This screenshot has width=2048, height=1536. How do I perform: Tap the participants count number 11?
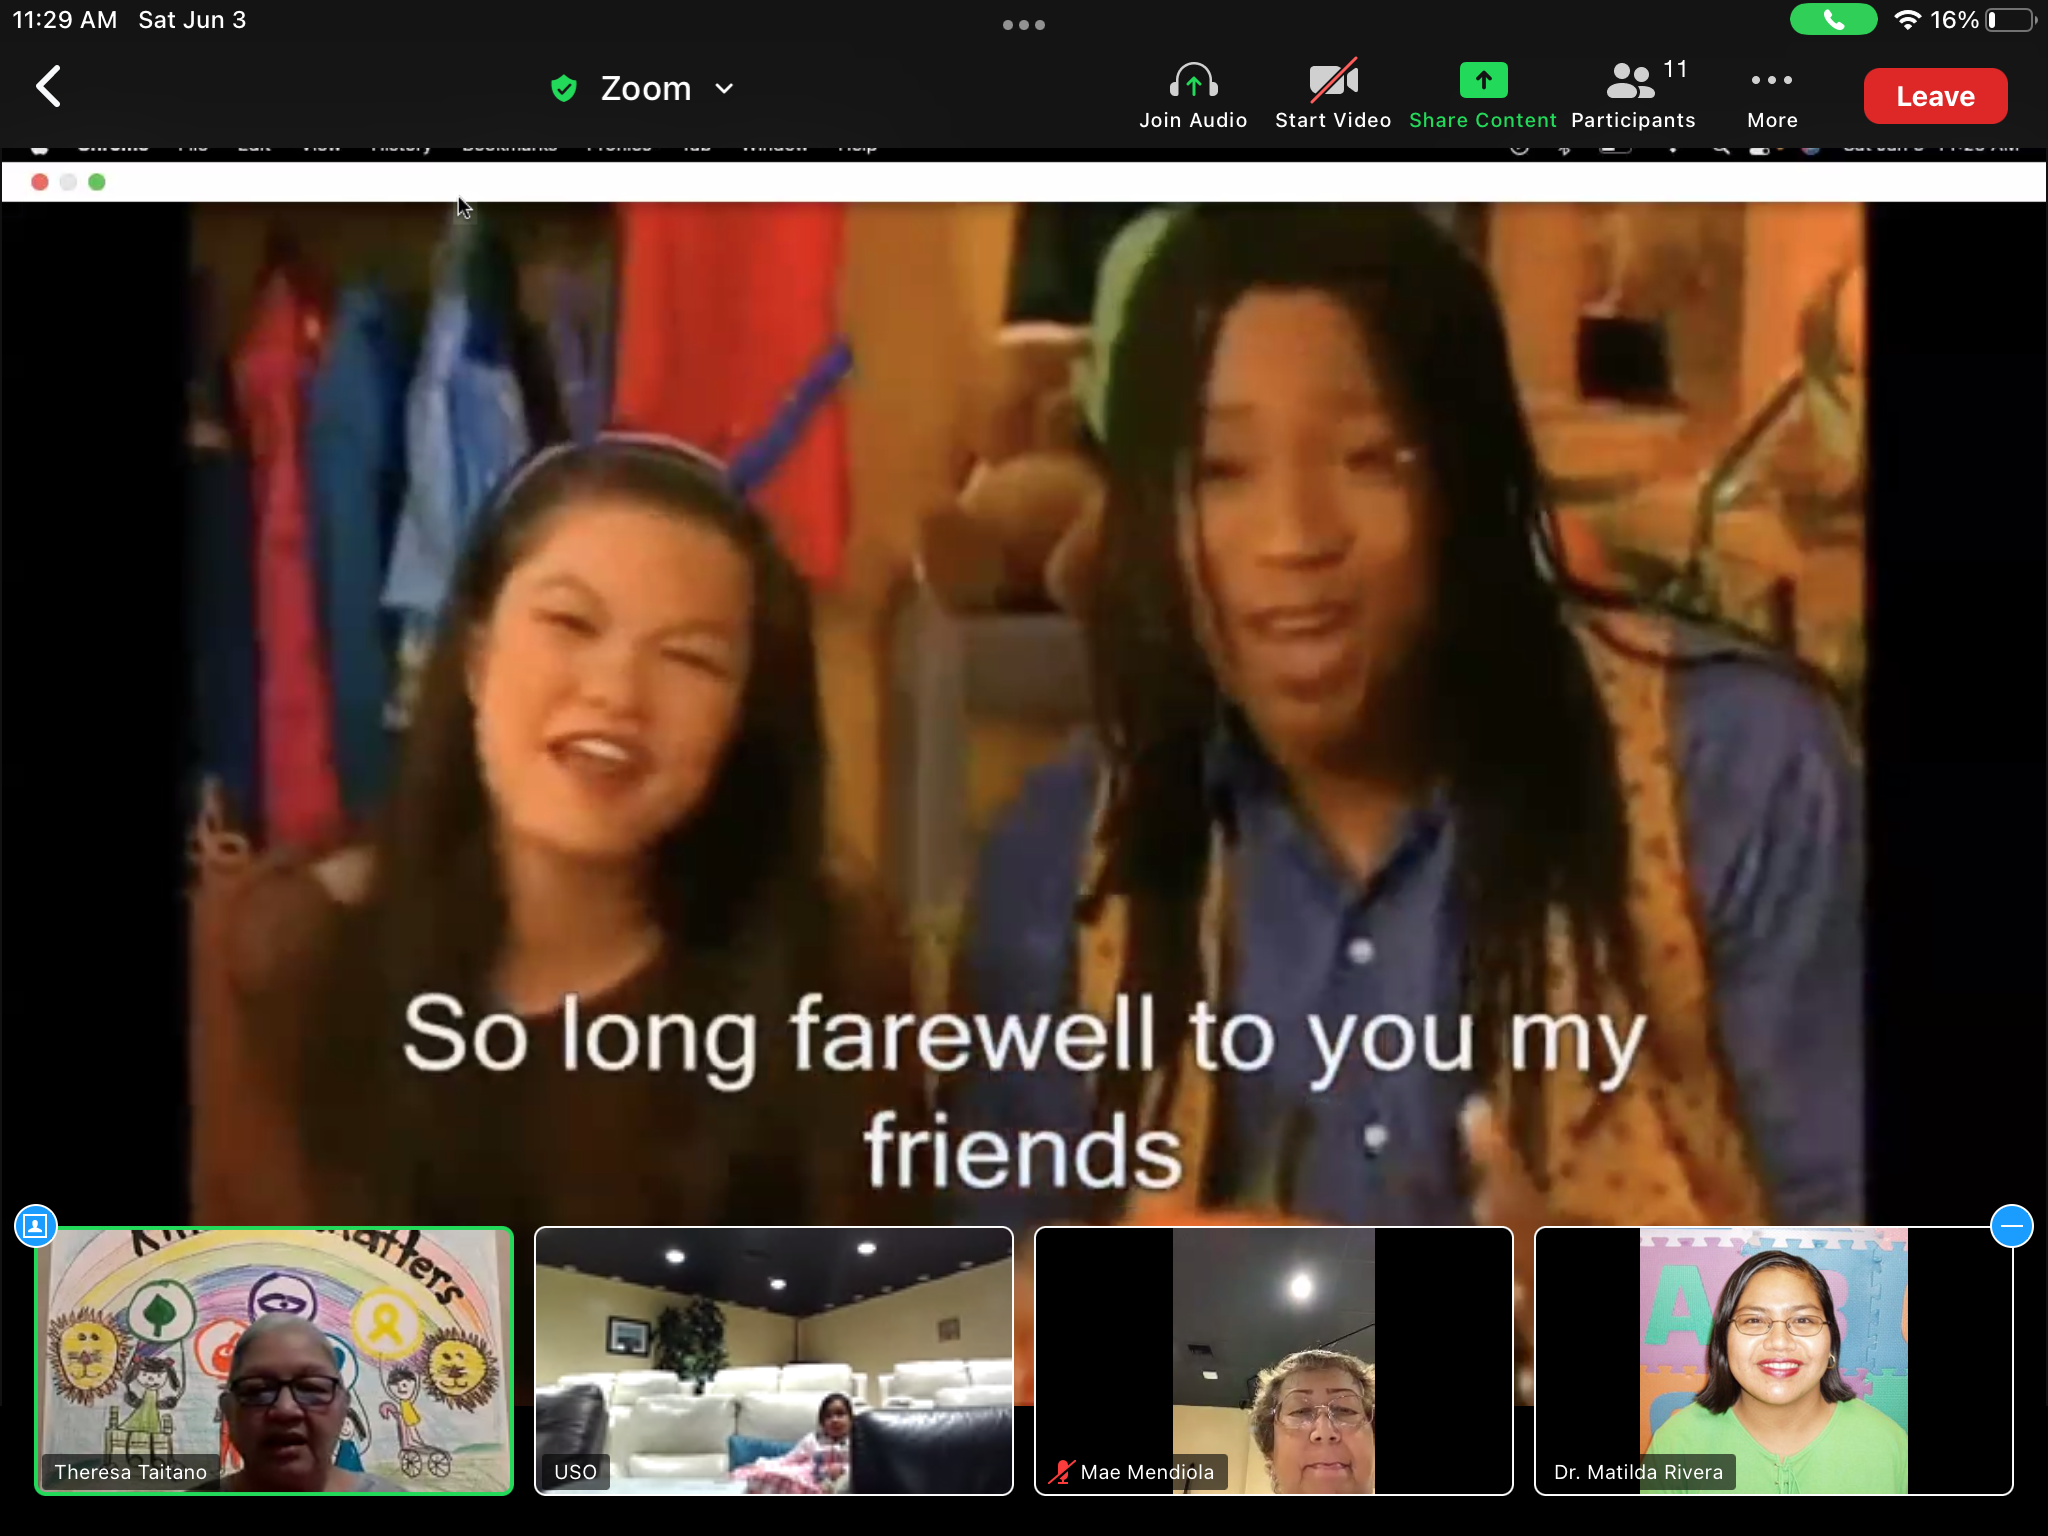pyautogui.click(x=1675, y=69)
